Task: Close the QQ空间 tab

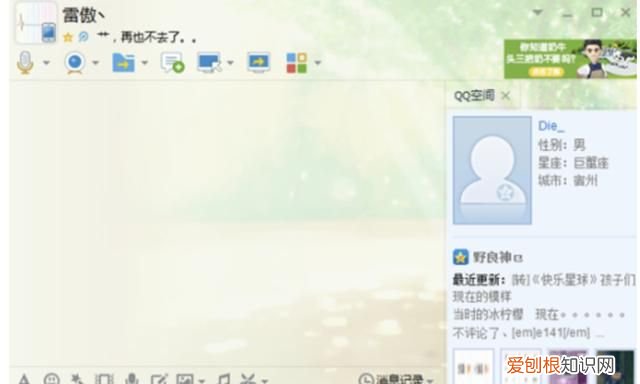Action: (x=505, y=96)
